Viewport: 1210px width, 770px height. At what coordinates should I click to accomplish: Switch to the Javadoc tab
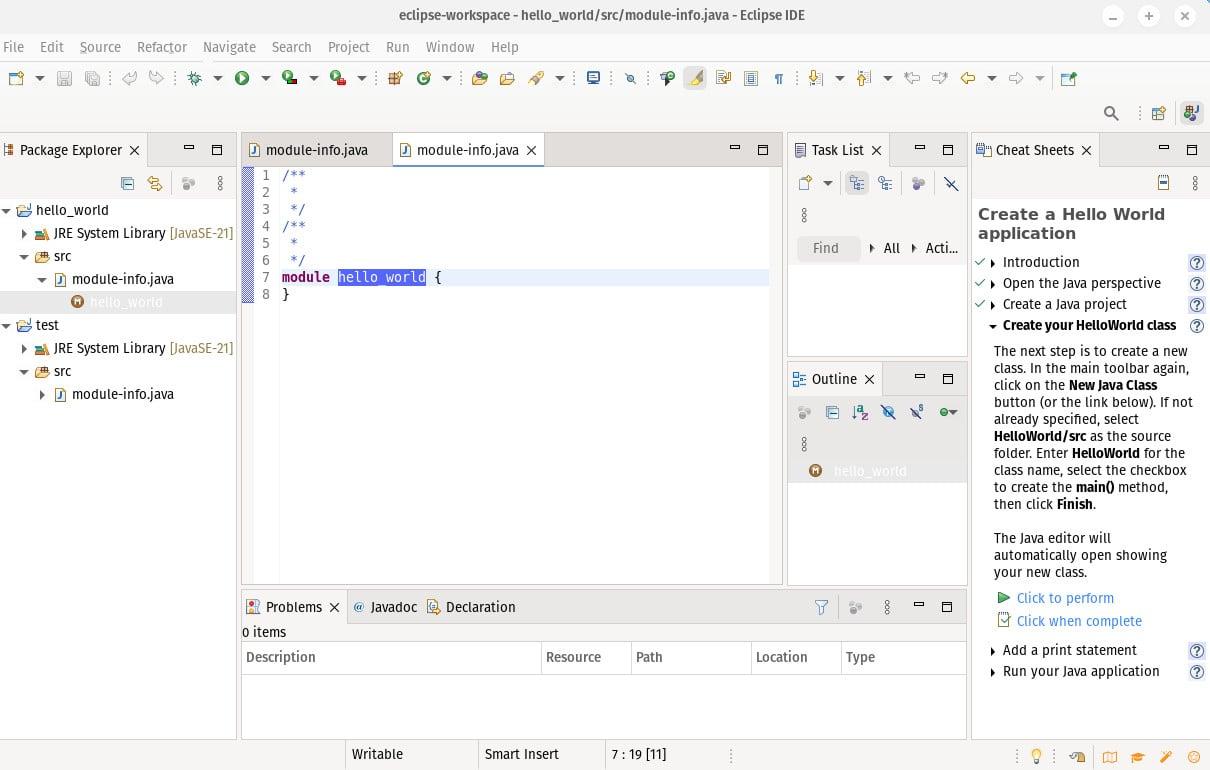coord(392,607)
